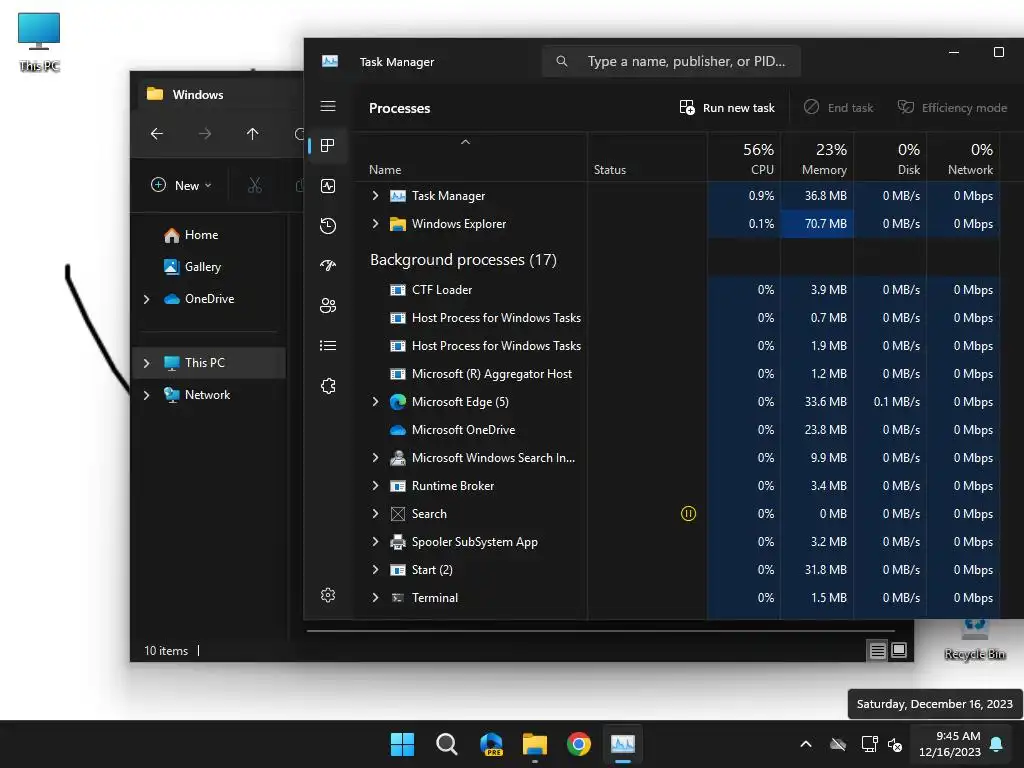Click the suspended pause icon on Search row

click(x=688, y=514)
